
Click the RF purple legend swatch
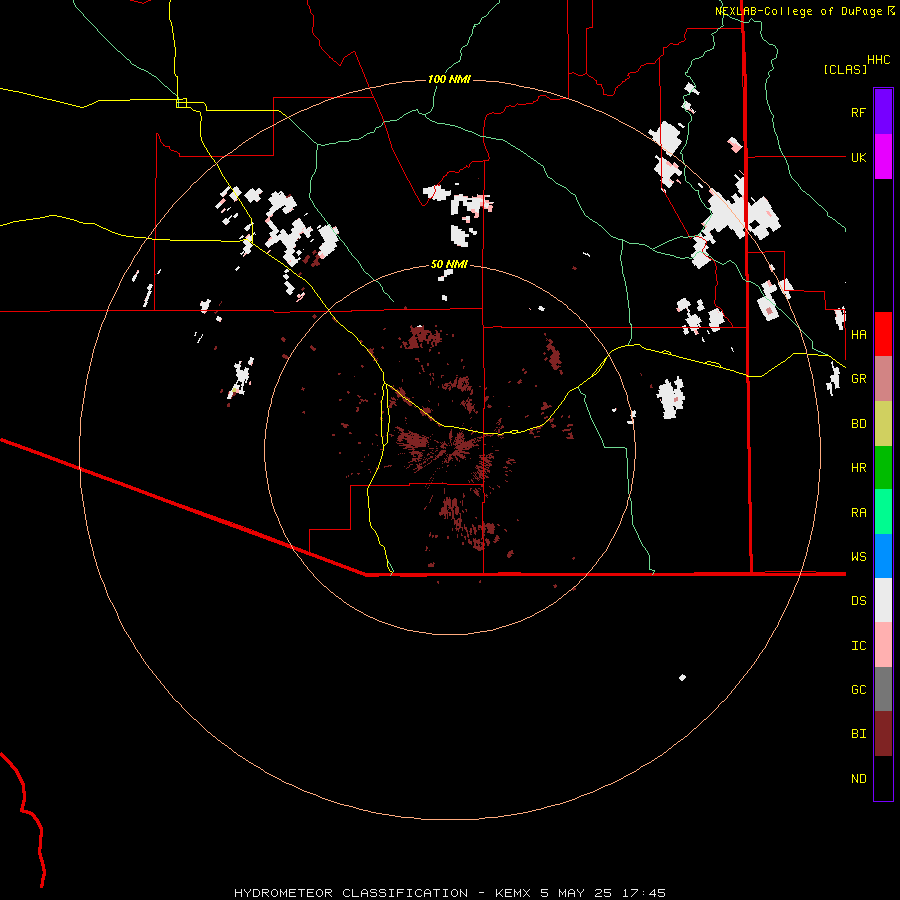click(x=883, y=112)
